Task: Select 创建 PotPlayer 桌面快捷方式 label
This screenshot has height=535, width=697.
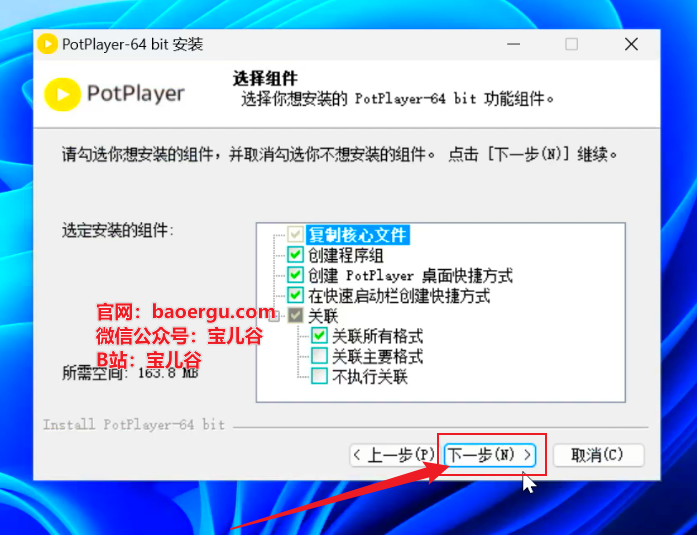Action: tap(410, 275)
